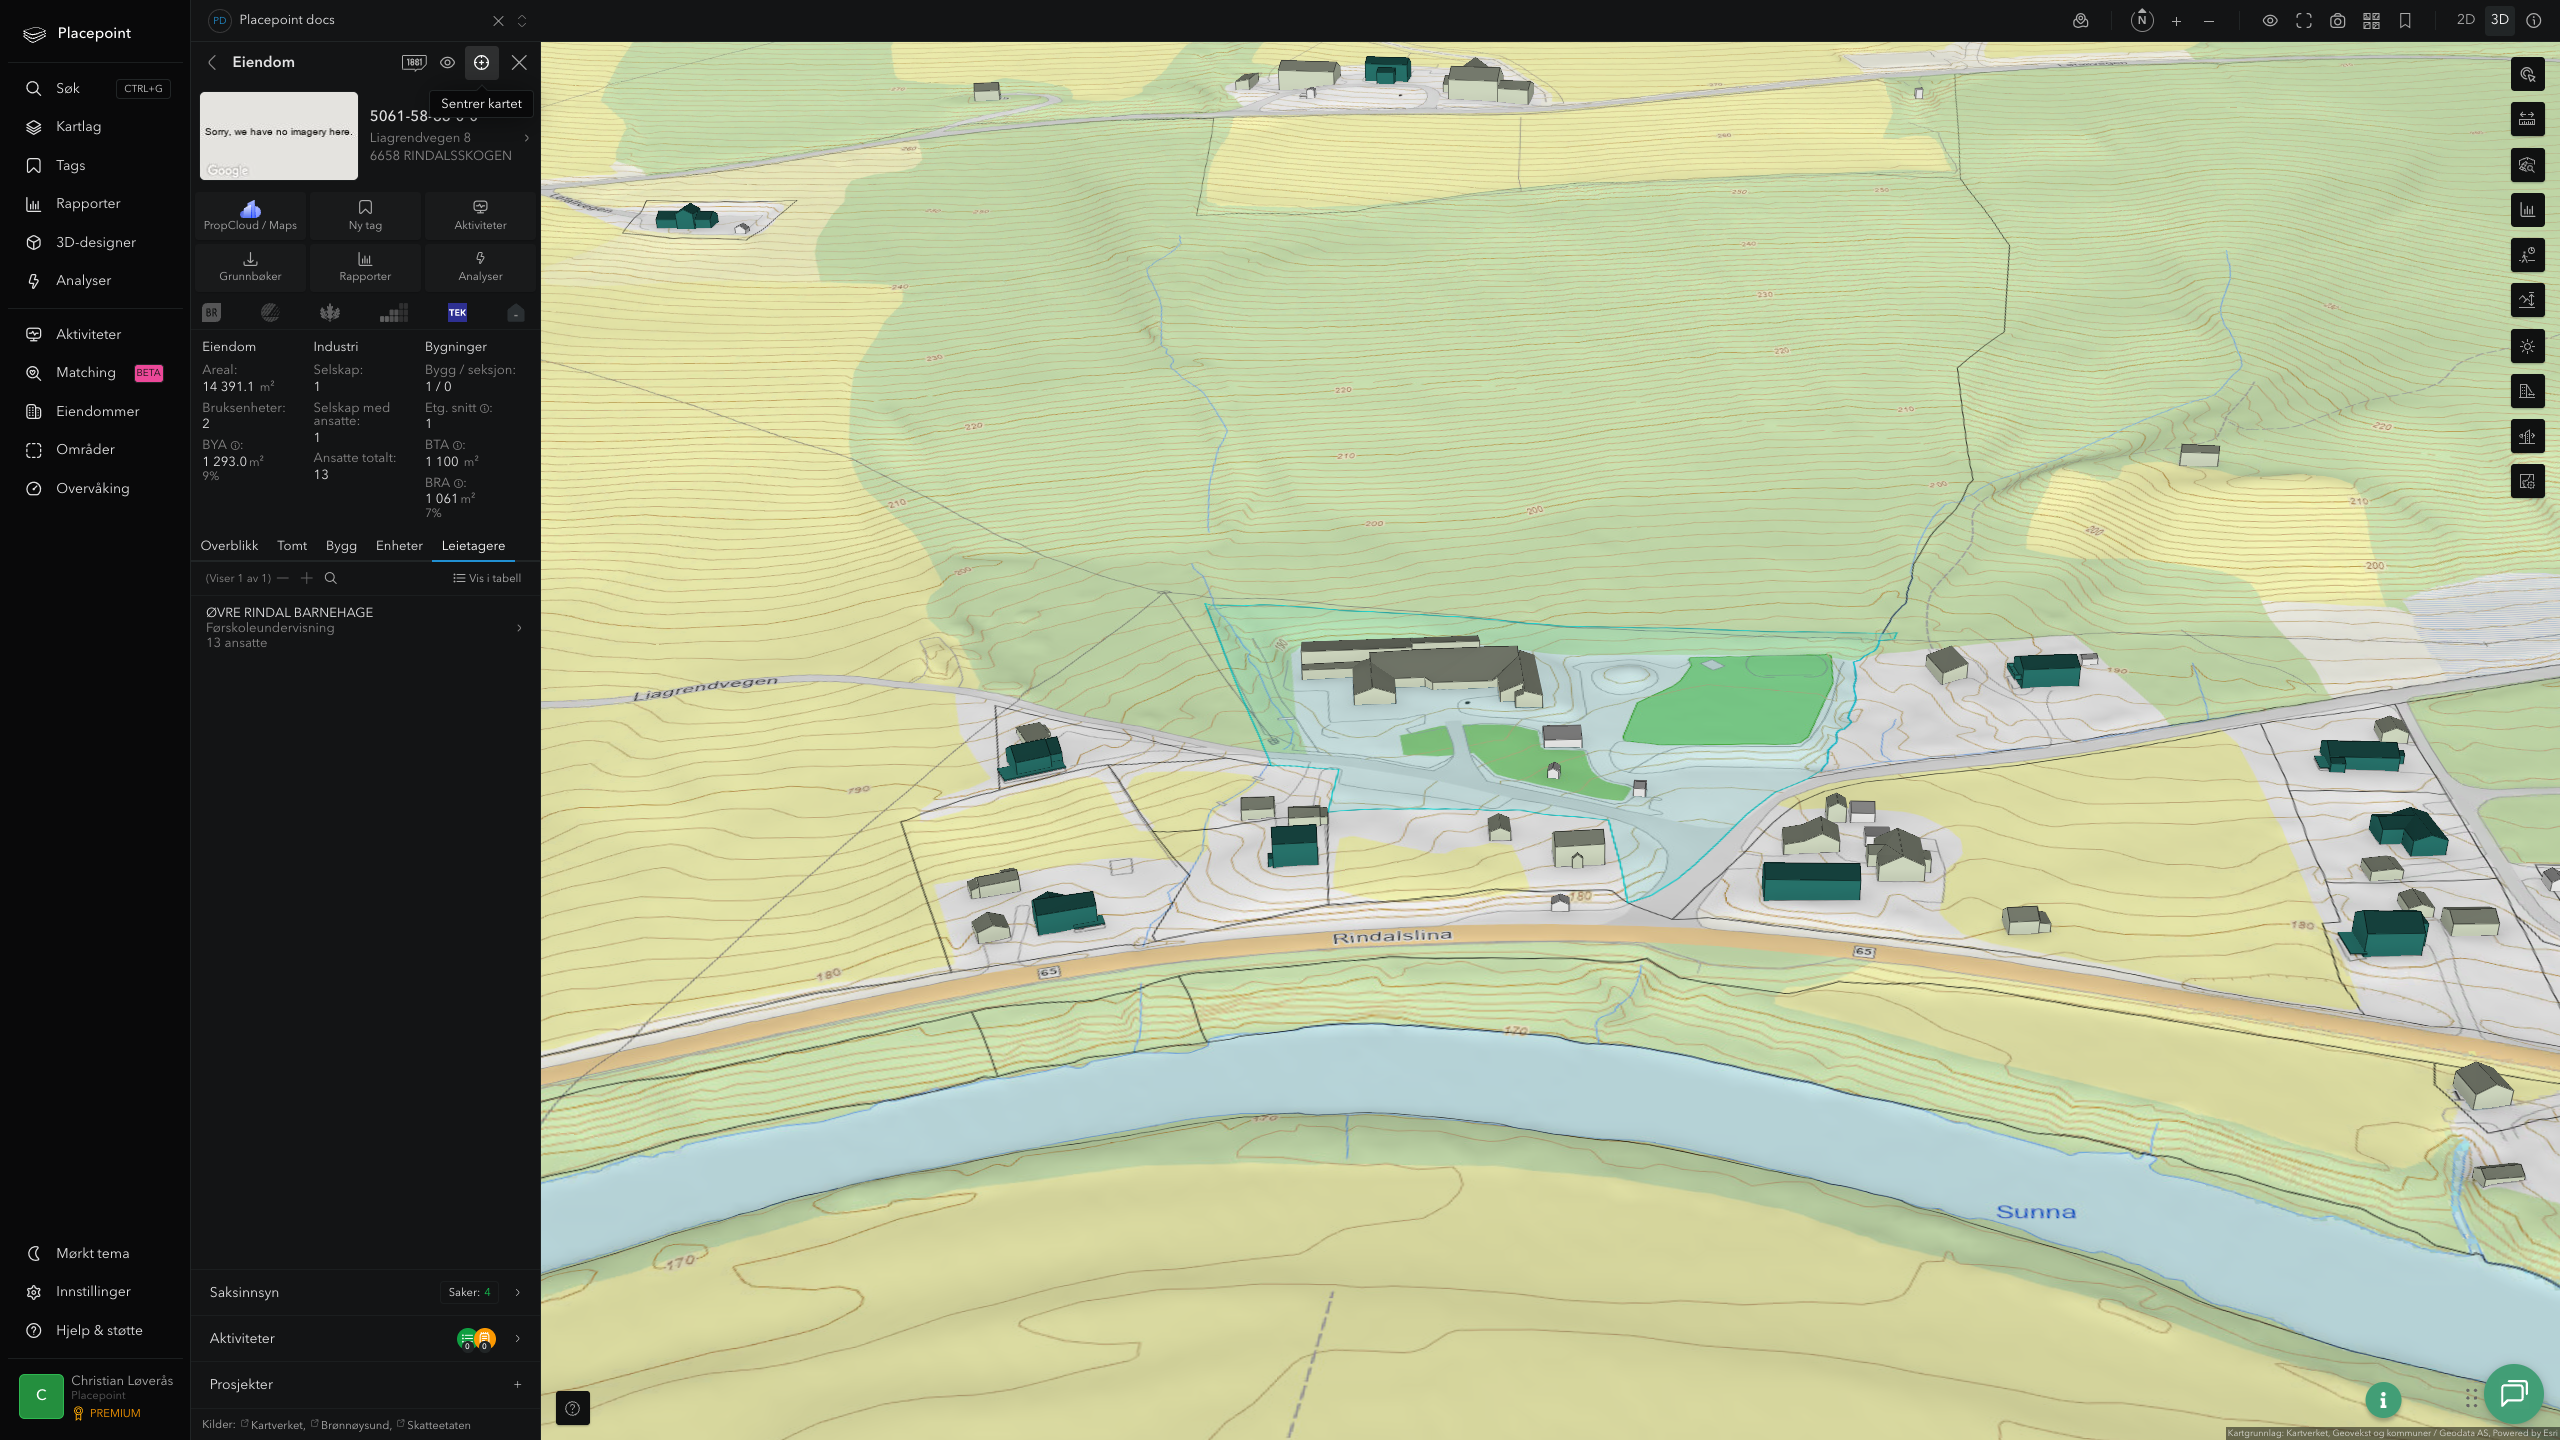Reset map orientation with north compass

pos(2142,20)
